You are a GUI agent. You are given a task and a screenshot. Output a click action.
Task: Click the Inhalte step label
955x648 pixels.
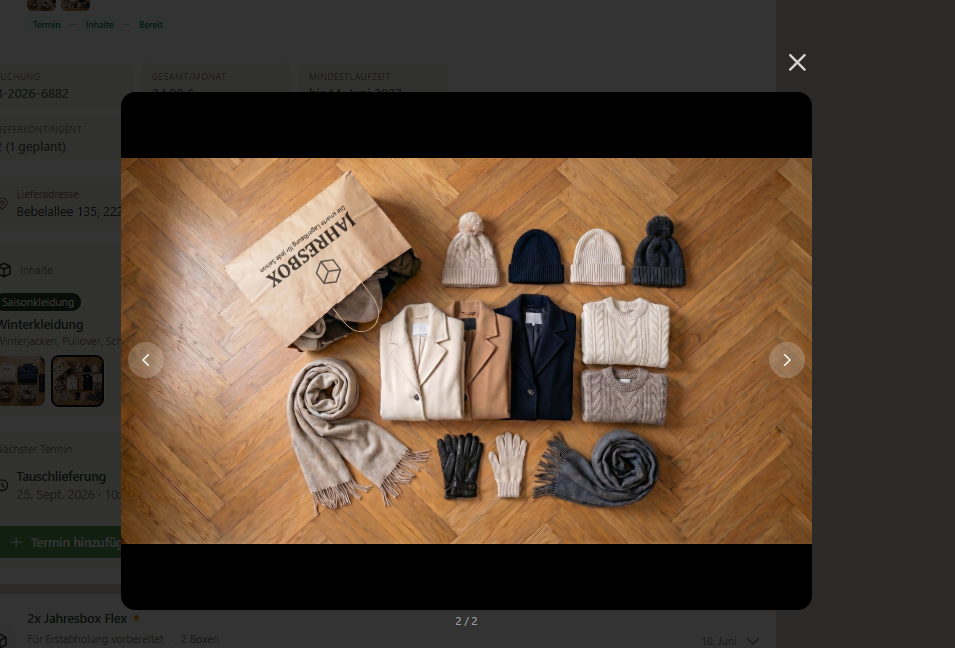pos(99,25)
